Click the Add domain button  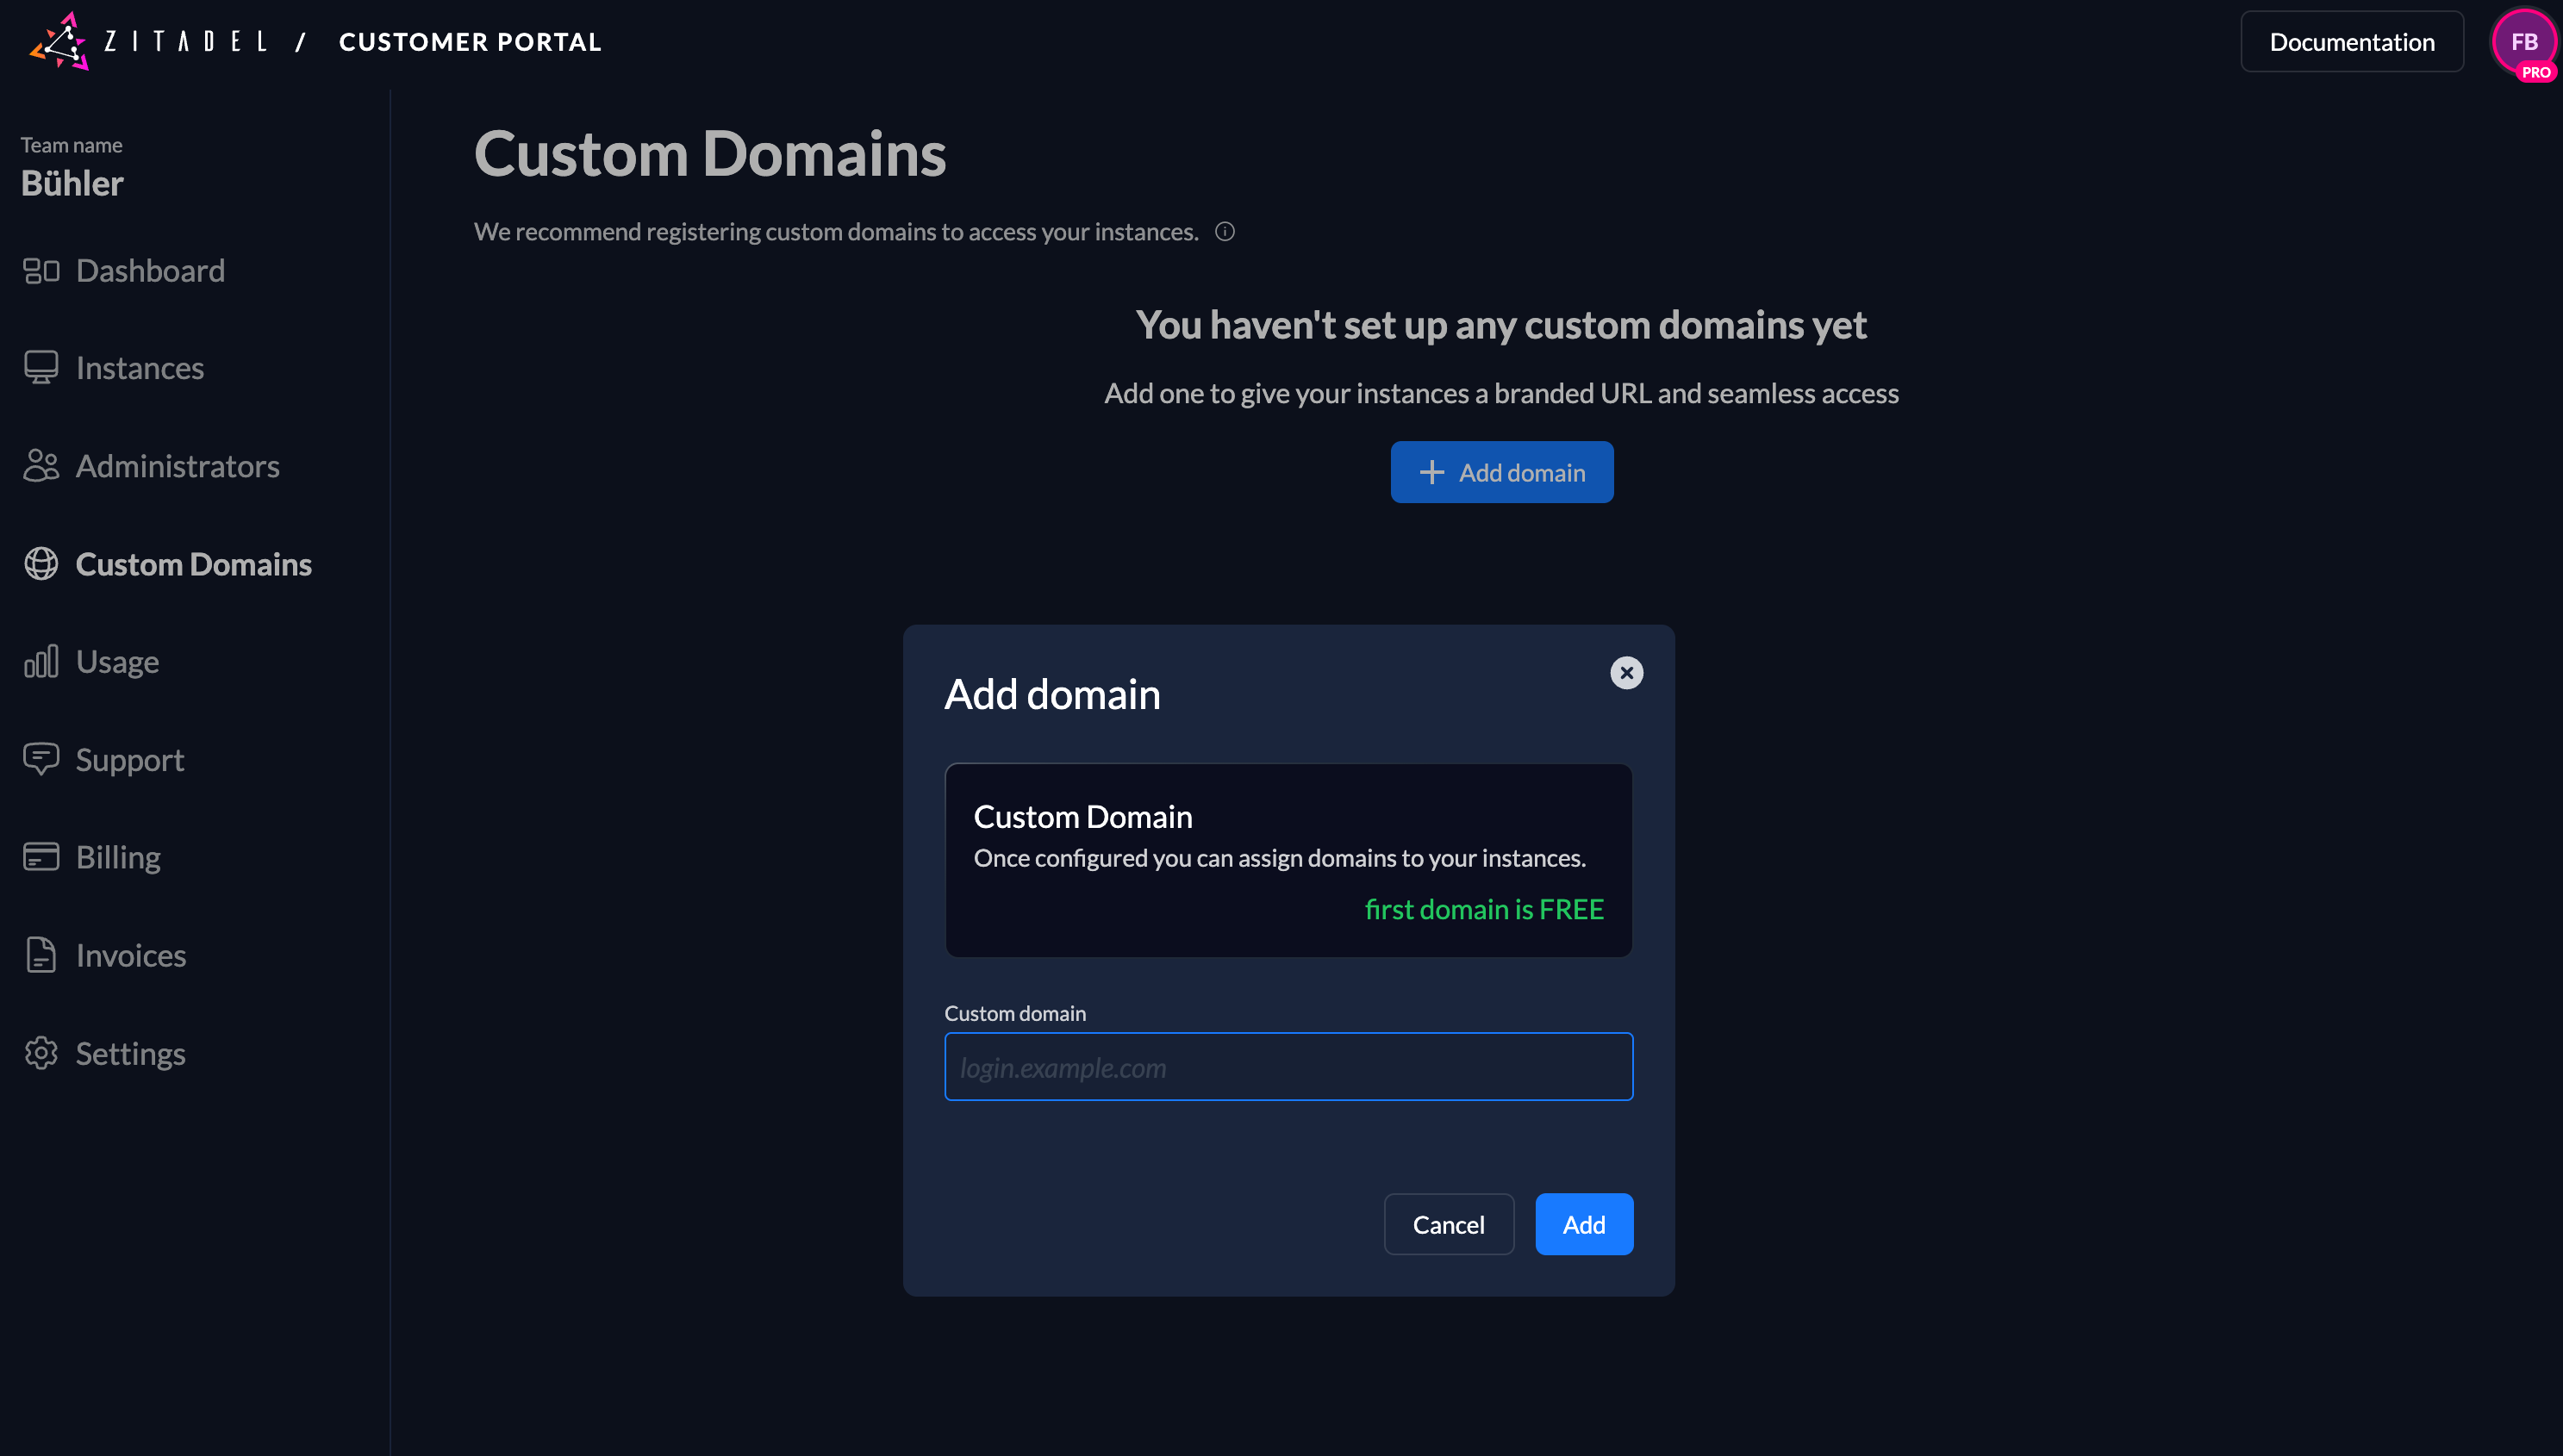pyautogui.click(x=1501, y=471)
